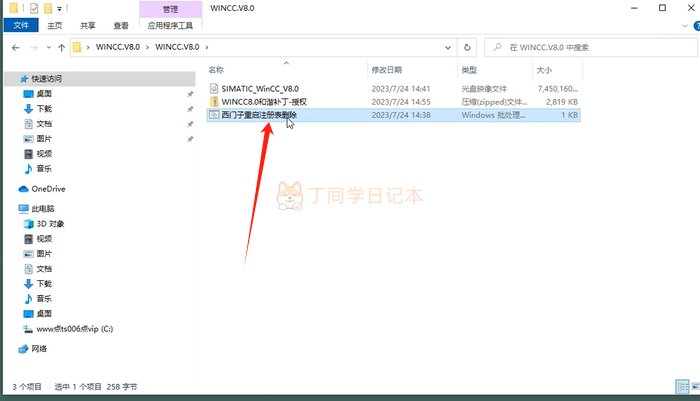Image resolution: width=700 pixels, height=401 pixels.
Task: Expand the address bar history dropdown
Action: pos(448,47)
